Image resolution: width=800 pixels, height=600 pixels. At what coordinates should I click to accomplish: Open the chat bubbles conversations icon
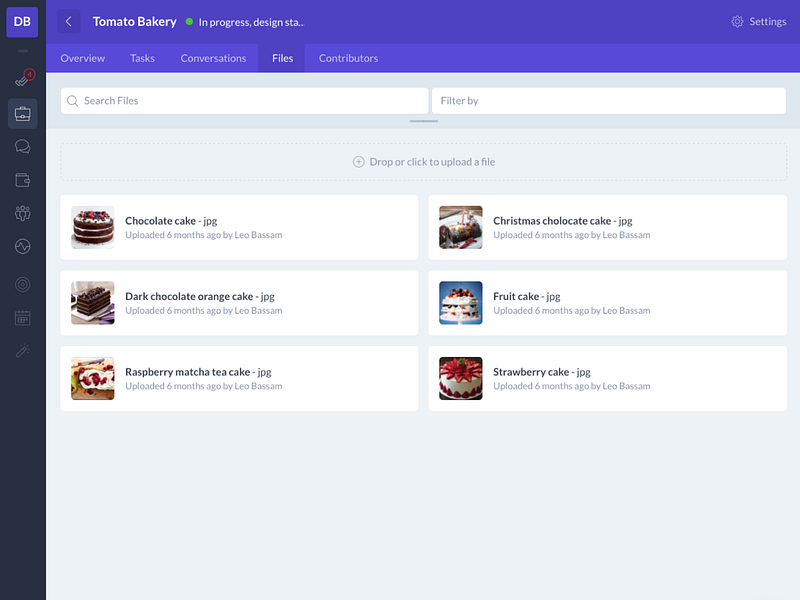click(x=22, y=146)
